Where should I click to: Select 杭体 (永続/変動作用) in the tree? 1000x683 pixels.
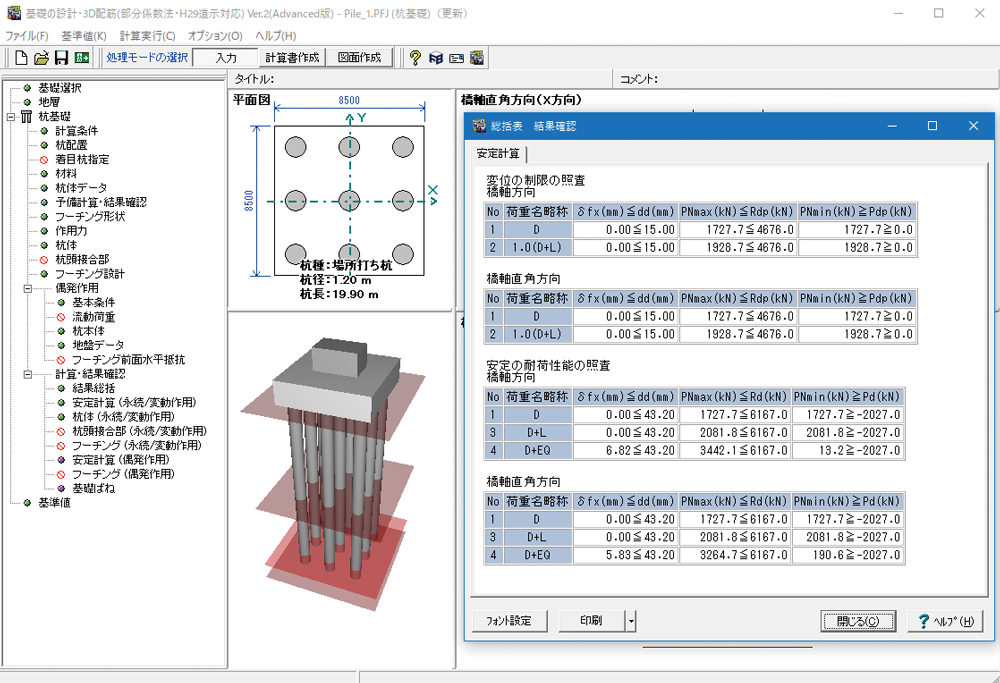tap(124, 417)
